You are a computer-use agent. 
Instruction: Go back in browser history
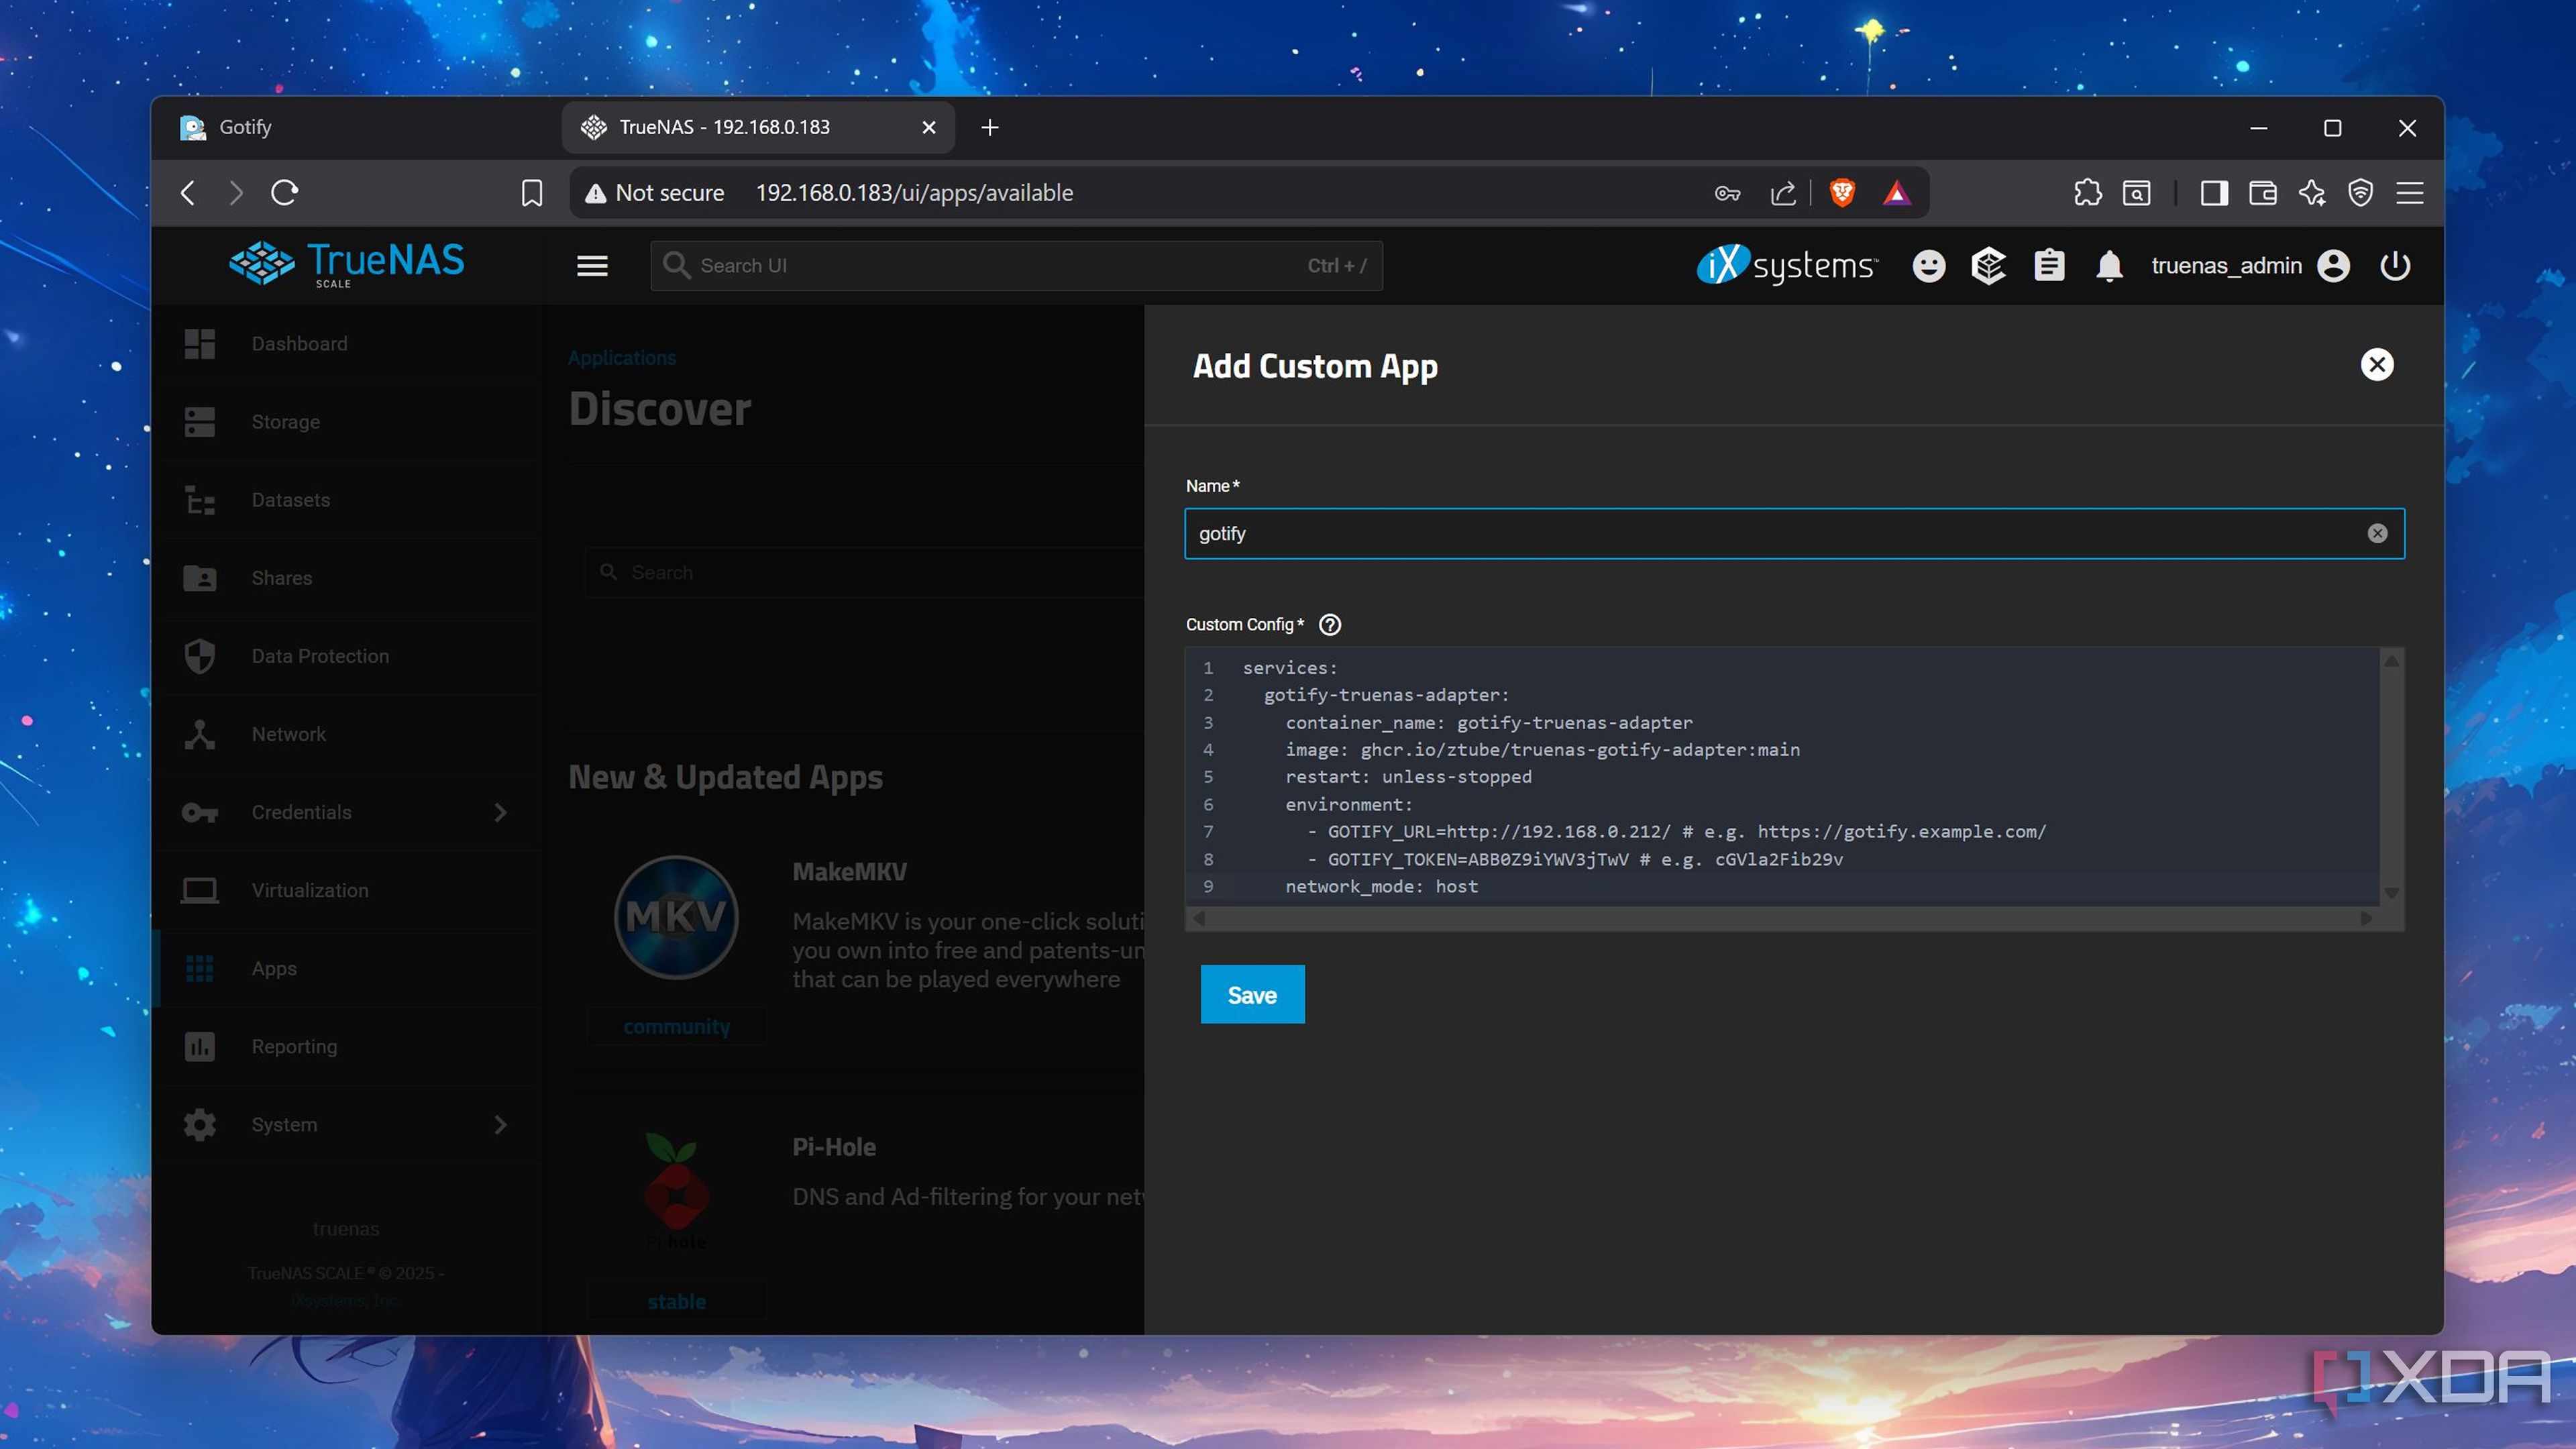187,192
